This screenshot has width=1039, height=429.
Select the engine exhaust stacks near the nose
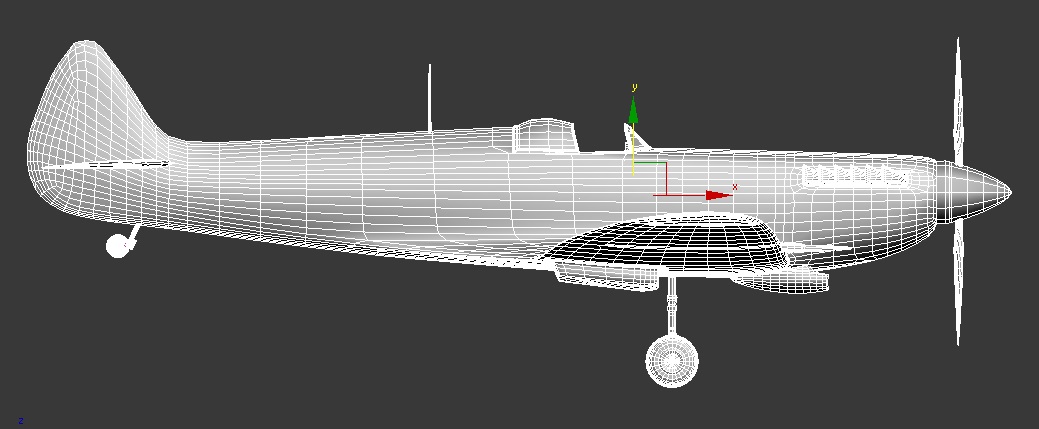click(855, 176)
